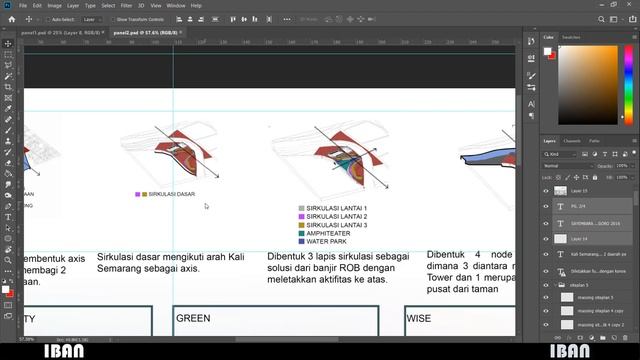This screenshot has height=360, width=640.
Task: Open the Auto-Select Layer dropdown
Action: [93, 19]
